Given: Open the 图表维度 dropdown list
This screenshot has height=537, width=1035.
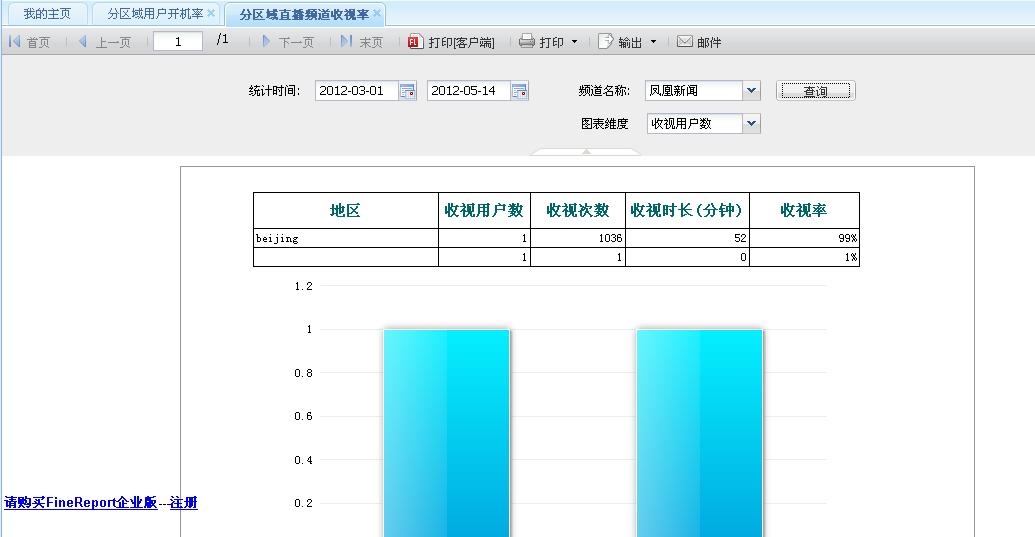Looking at the screenshot, I should [751, 123].
